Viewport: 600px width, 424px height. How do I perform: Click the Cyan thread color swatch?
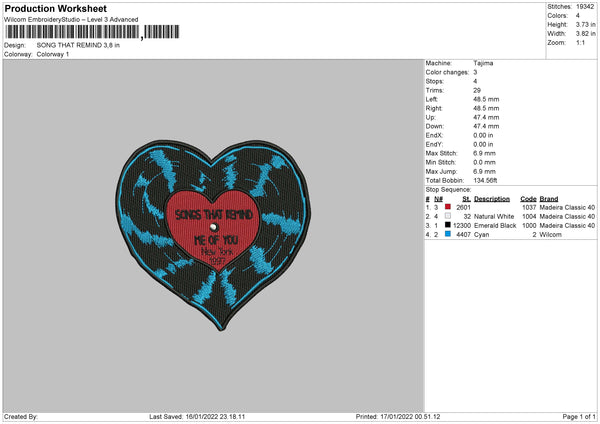pos(448,234)
